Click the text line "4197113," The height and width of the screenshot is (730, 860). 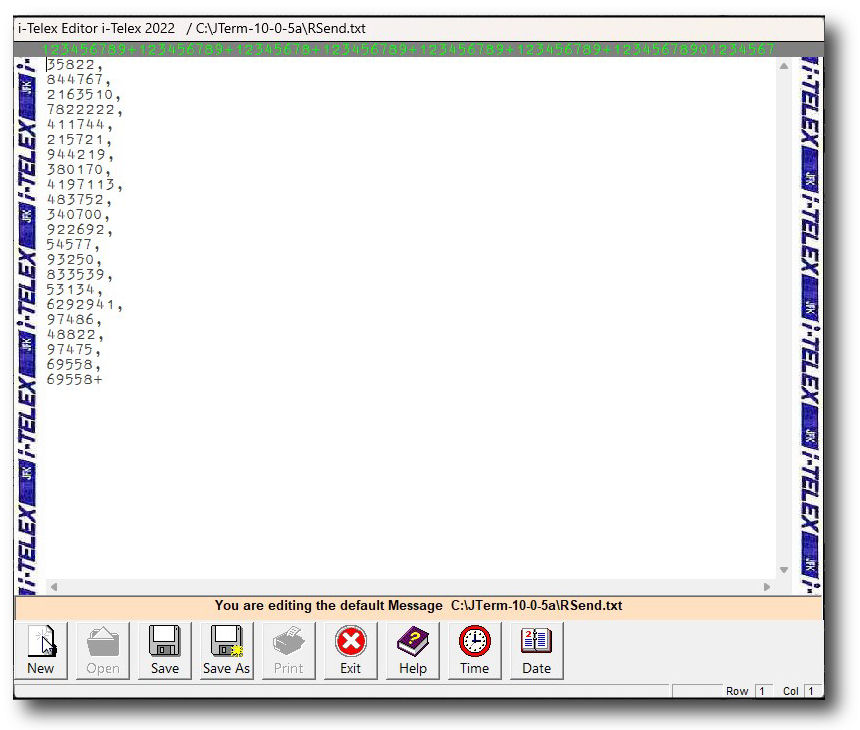[84, 185]
